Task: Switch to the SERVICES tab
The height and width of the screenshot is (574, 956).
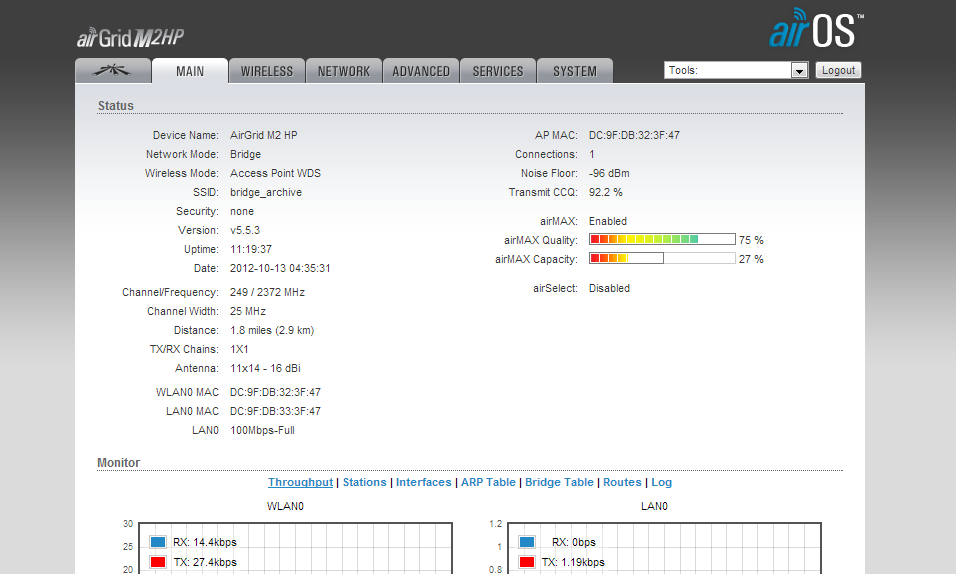Action: click(x=498, y=71)
